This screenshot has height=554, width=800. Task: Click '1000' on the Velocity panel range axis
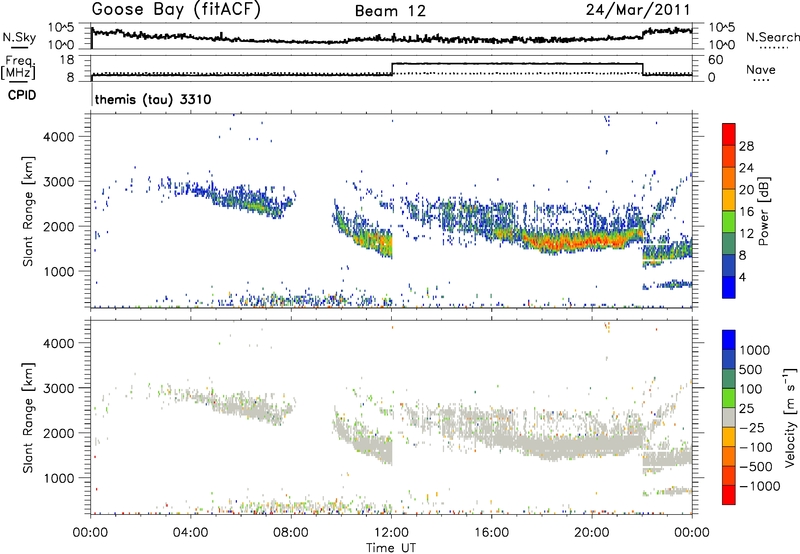(58, 478)
